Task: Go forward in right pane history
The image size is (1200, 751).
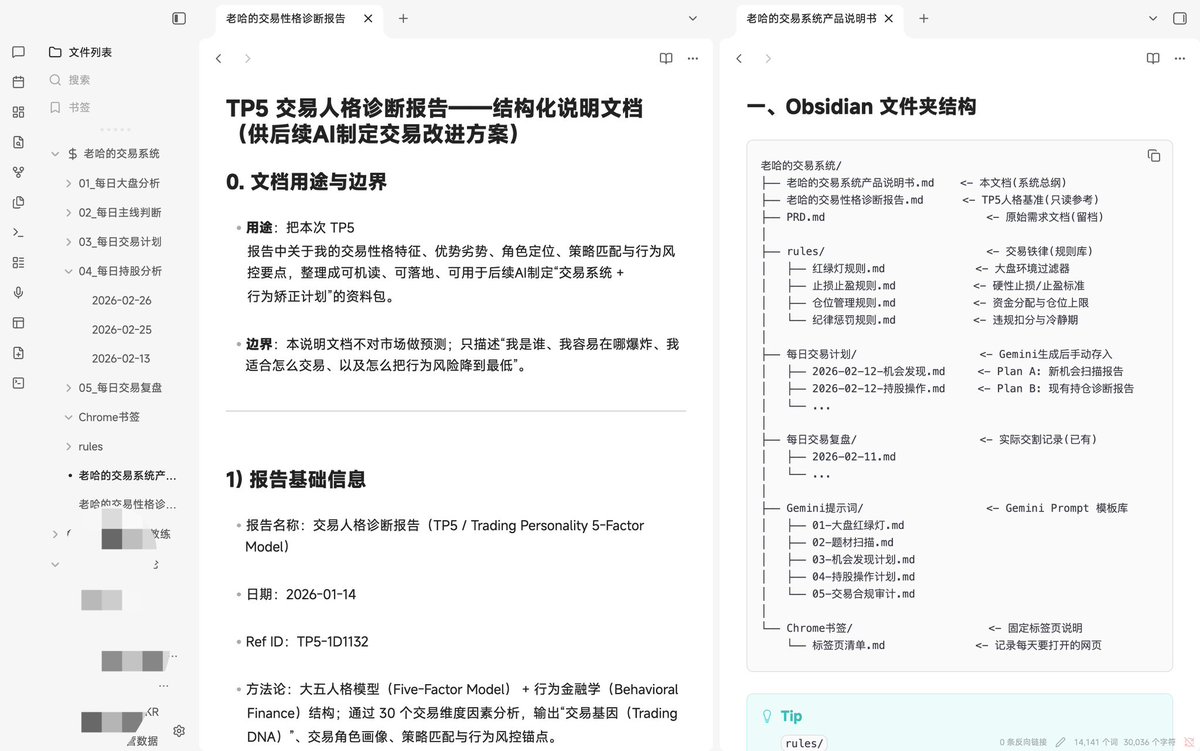Action: (x=768, y=59)
